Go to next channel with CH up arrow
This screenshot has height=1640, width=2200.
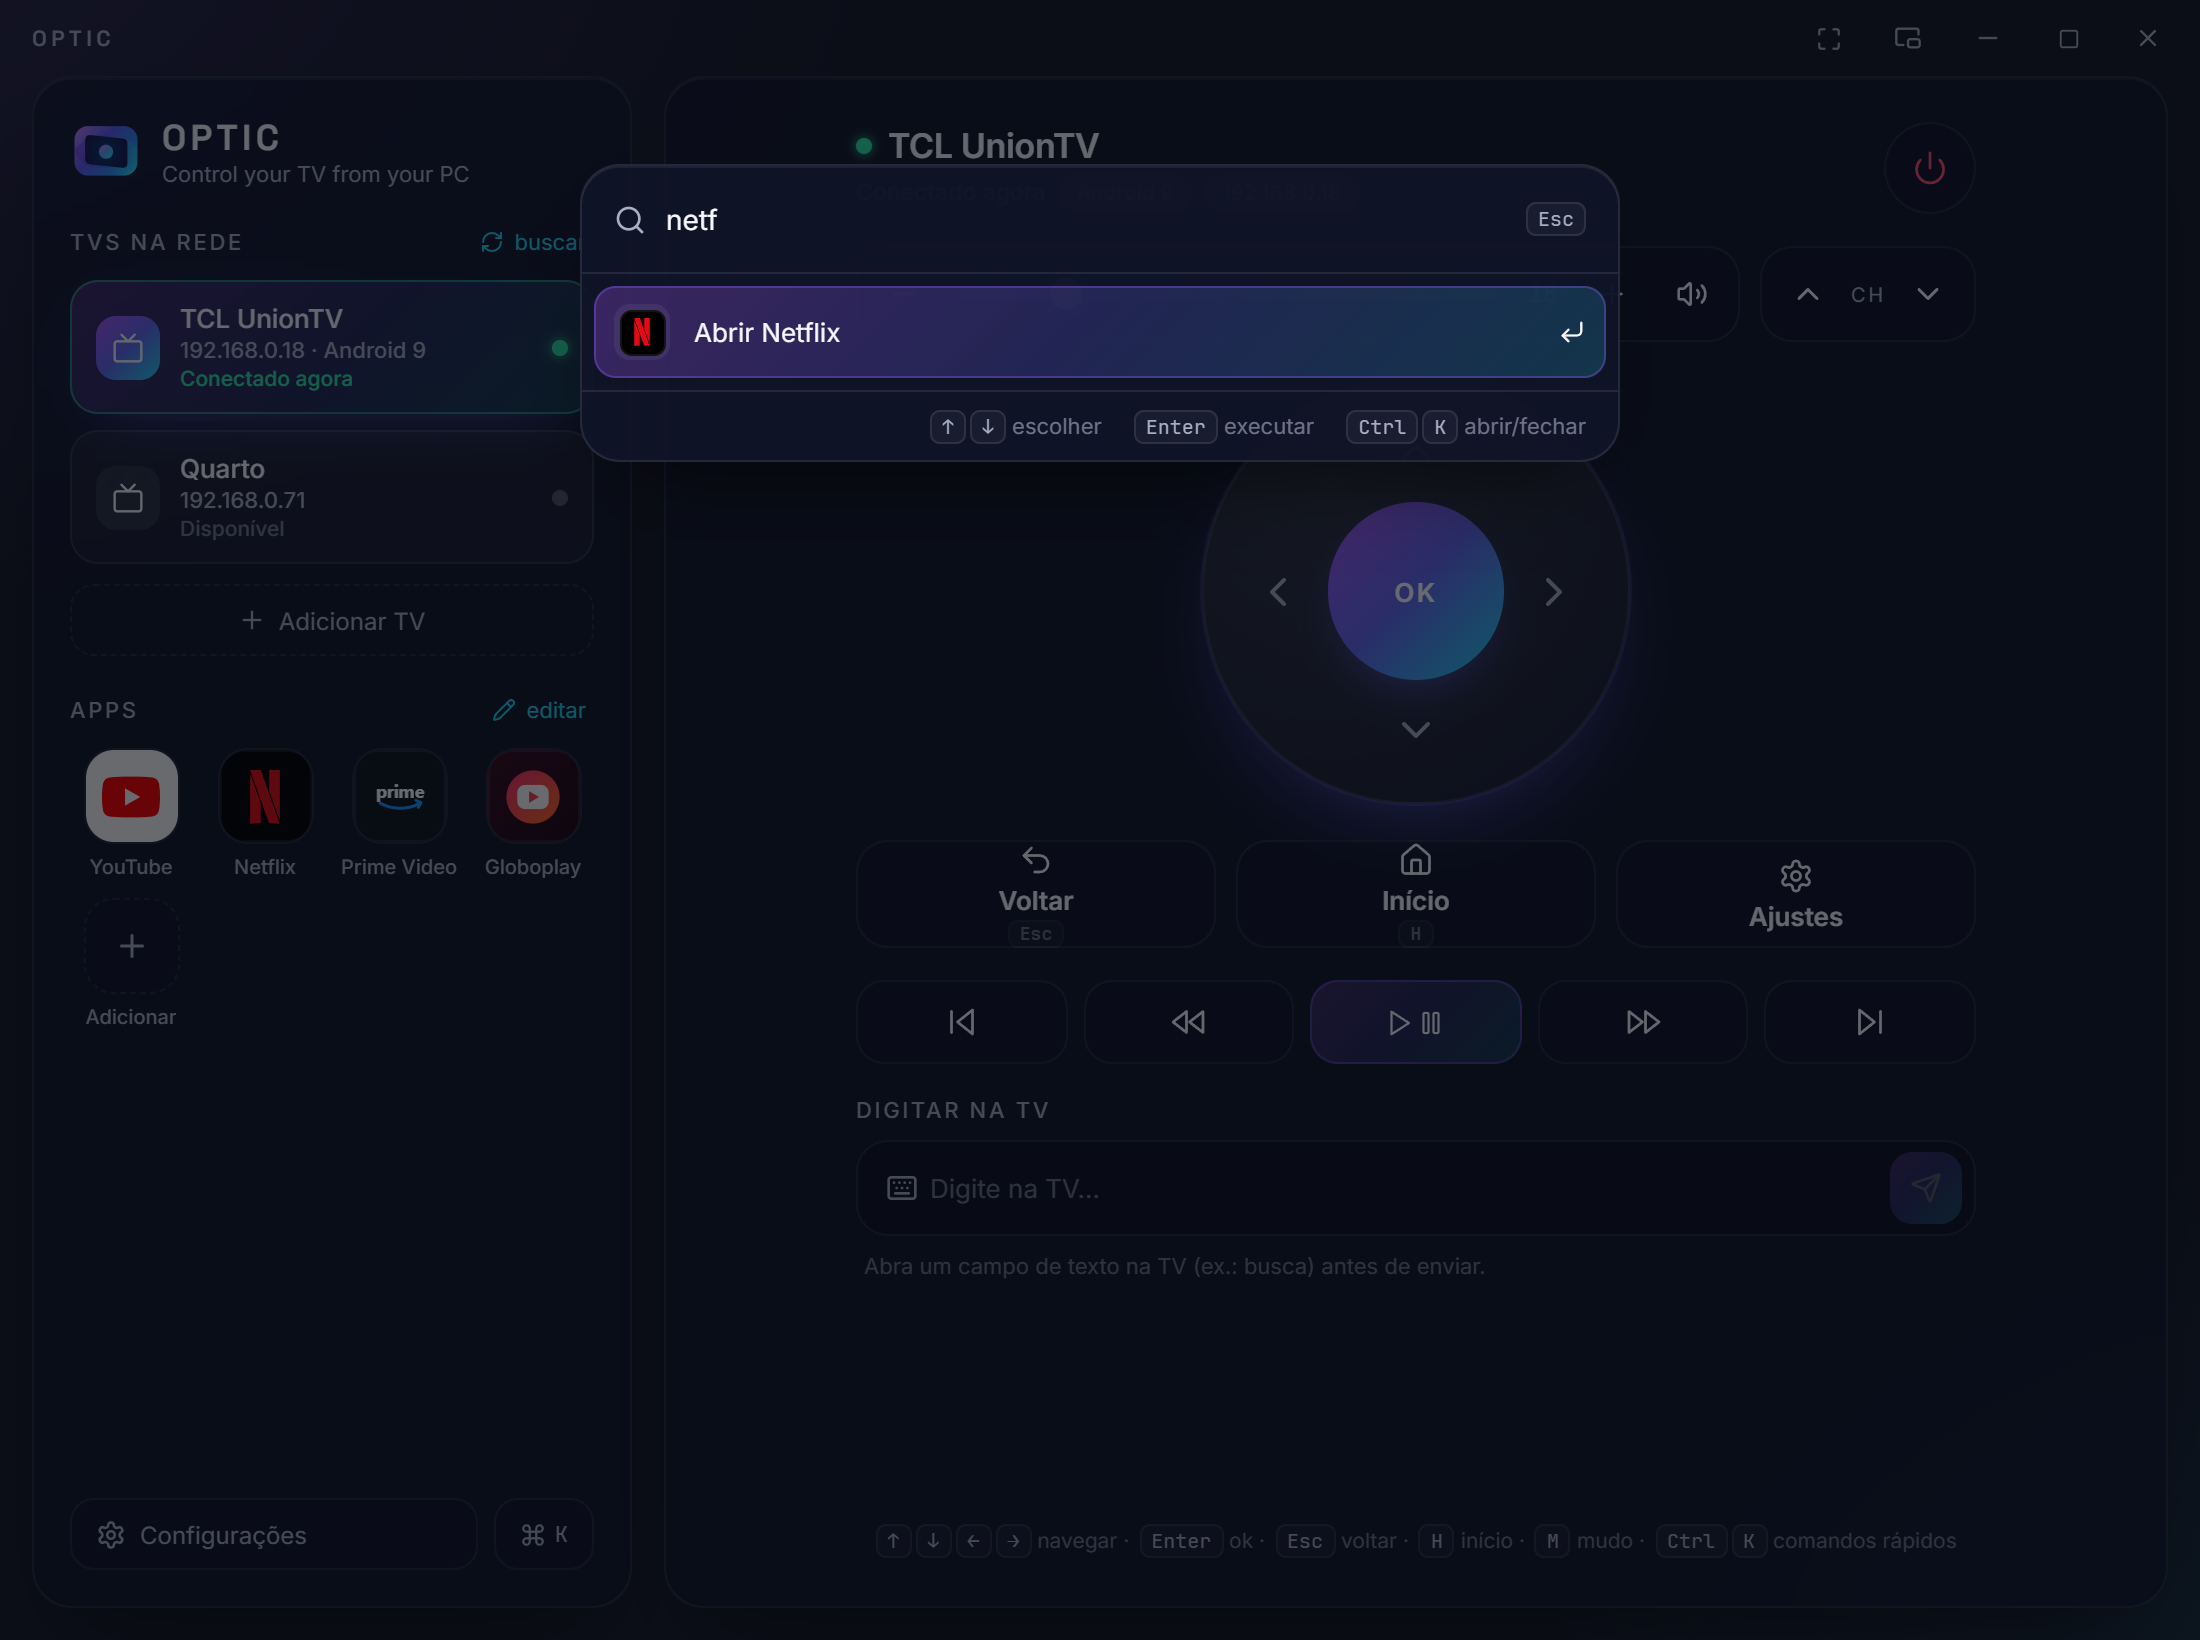(x=1807, y=294)
